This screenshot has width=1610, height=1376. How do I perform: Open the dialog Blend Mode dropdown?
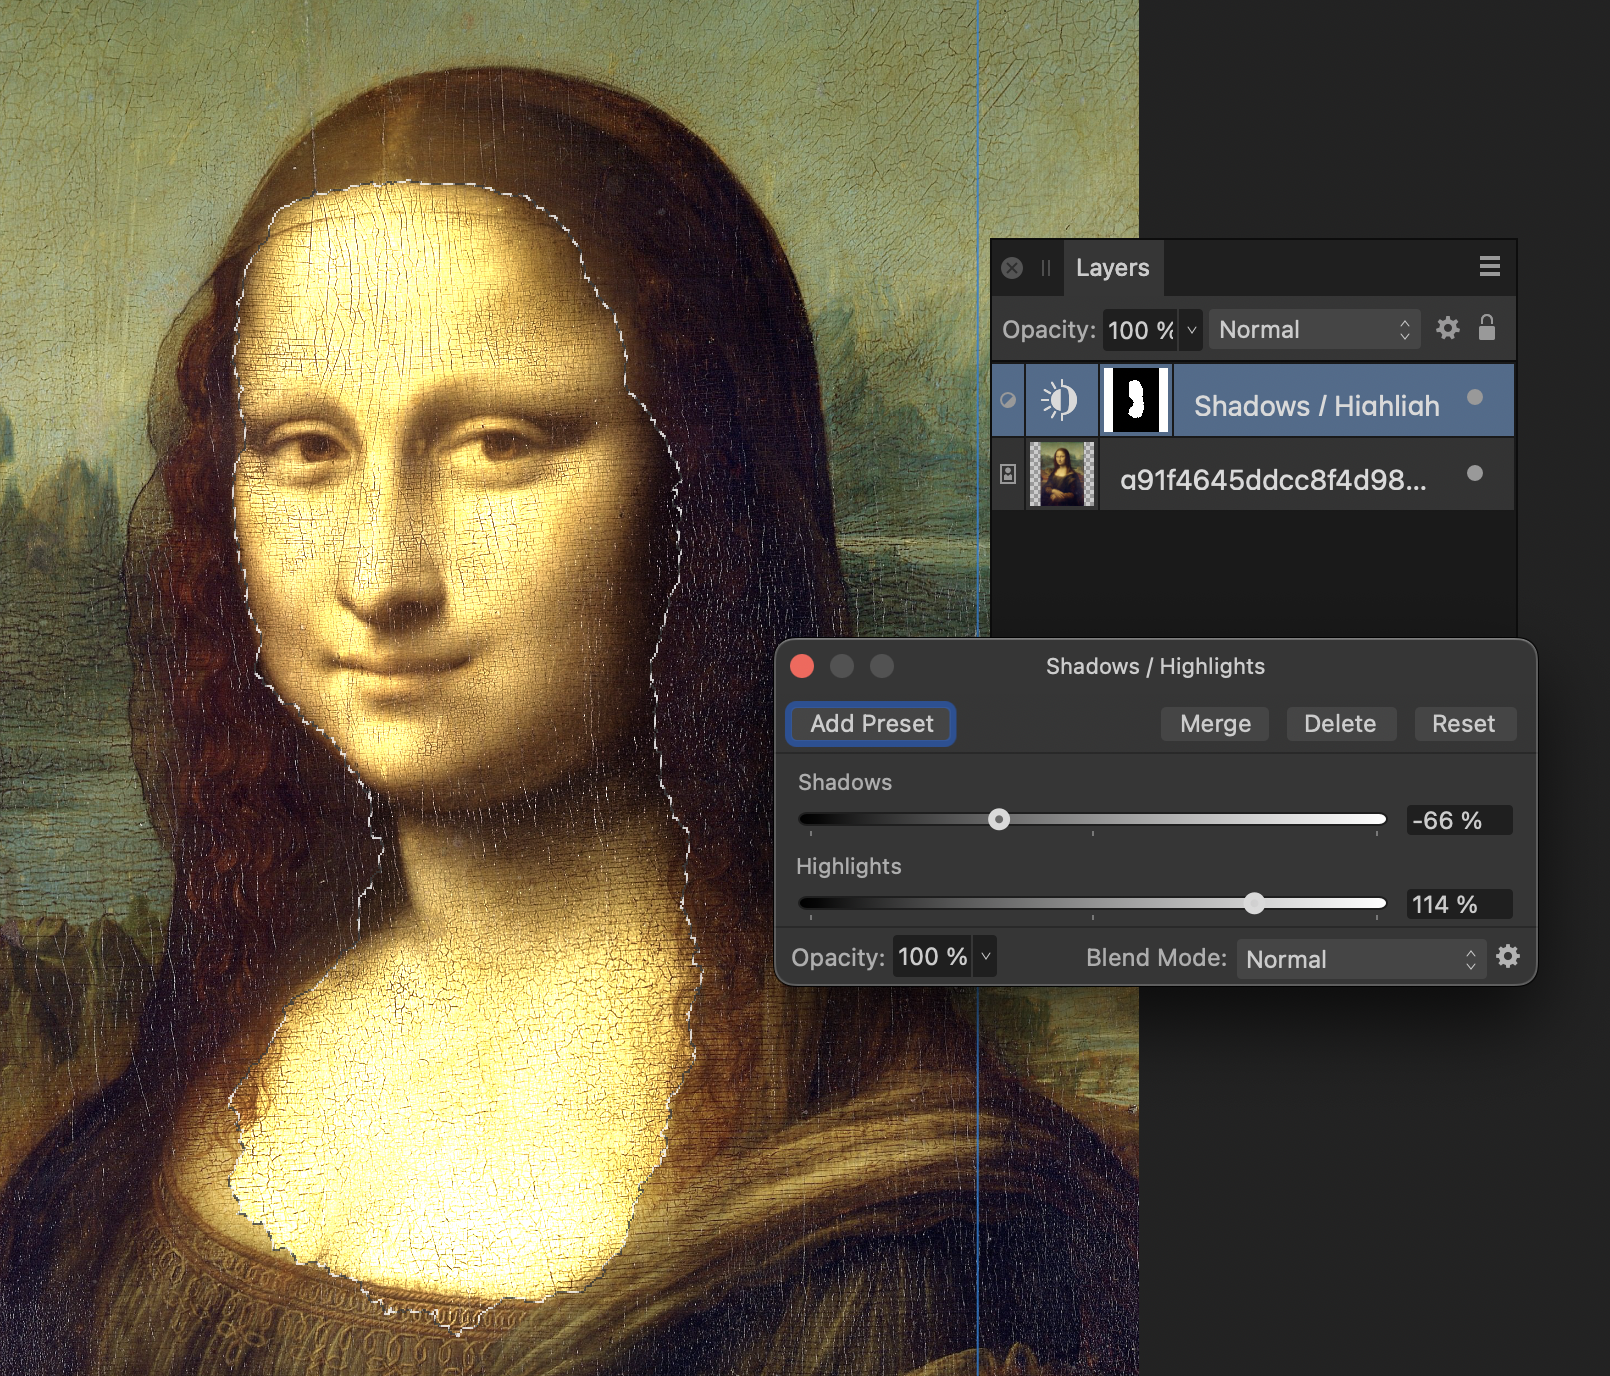click(1361, 959)
